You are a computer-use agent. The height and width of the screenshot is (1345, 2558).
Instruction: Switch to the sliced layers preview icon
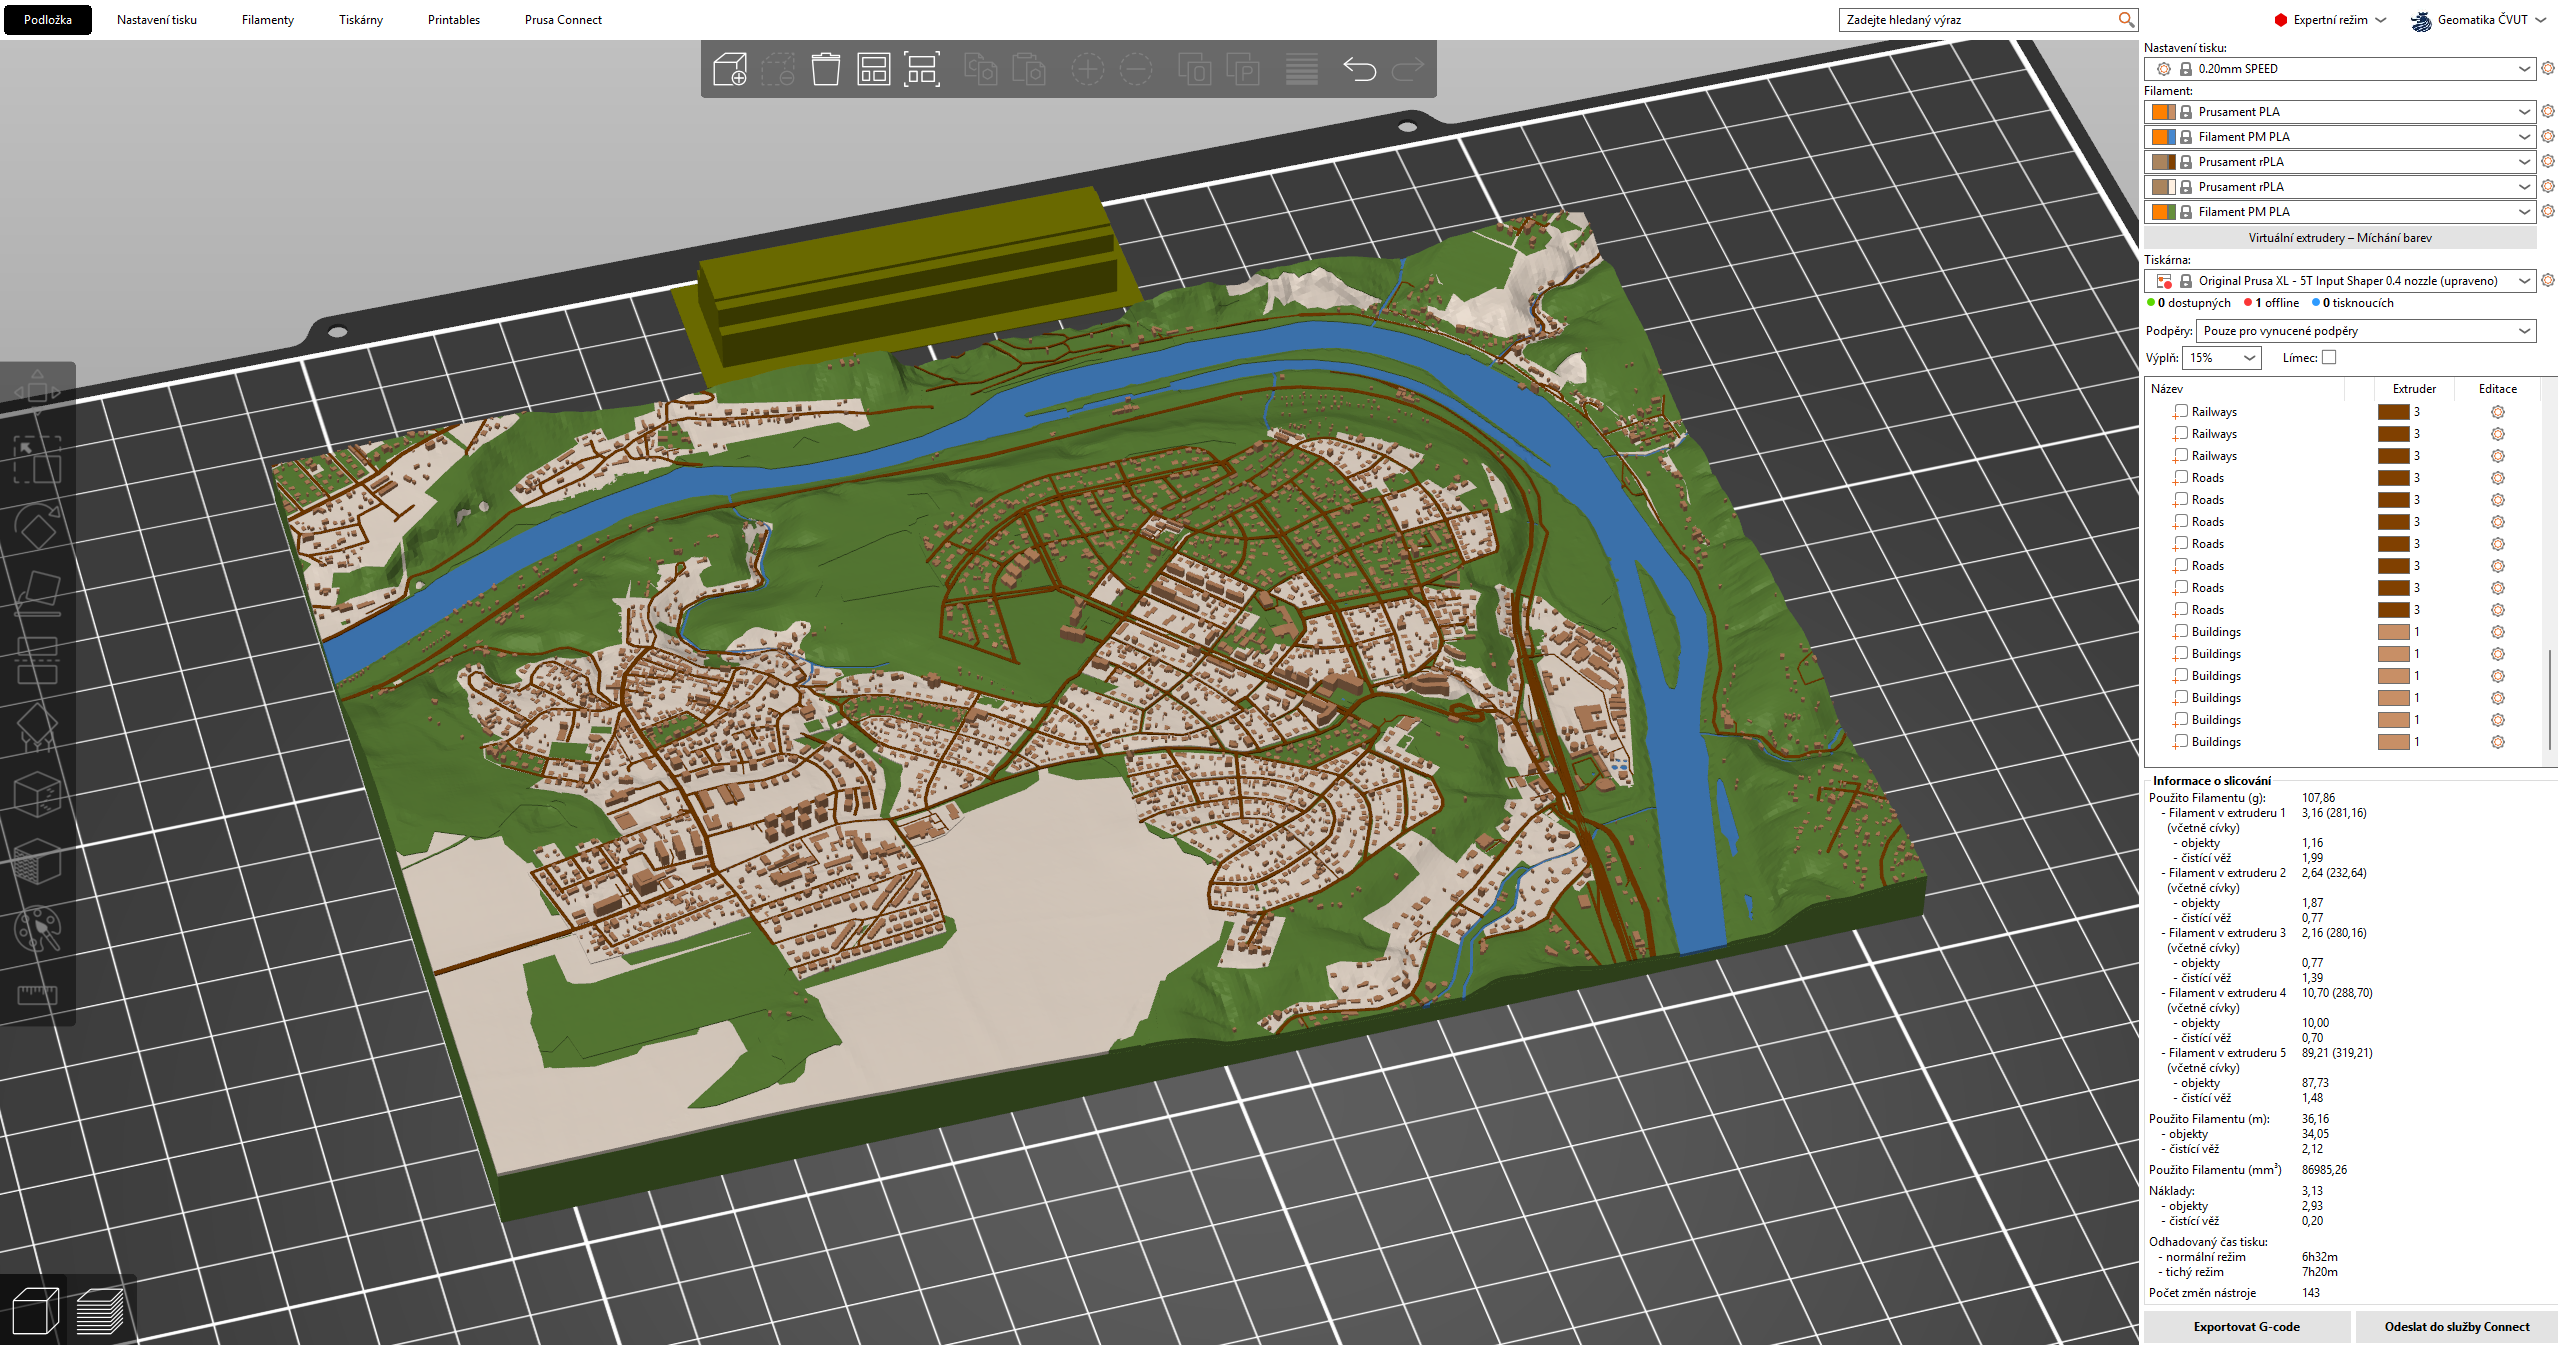coord(100,1310)
